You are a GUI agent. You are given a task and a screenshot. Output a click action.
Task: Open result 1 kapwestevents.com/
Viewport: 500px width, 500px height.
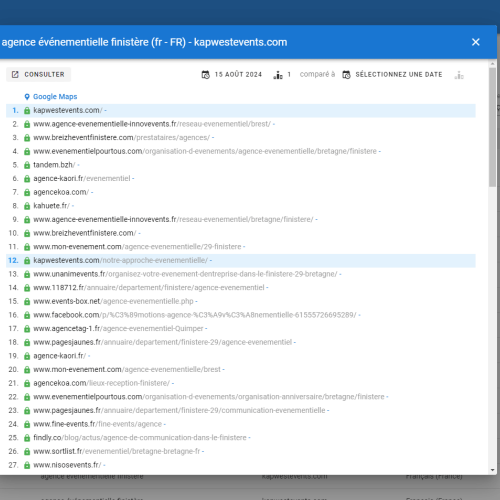point(68,110)
